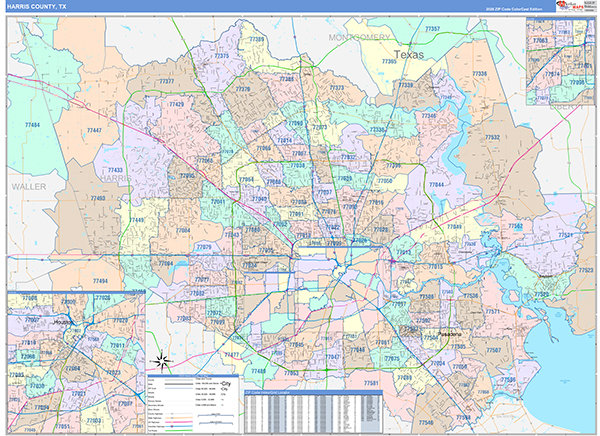
Task: Select ZIP code 77494
Action: (100, 281)
